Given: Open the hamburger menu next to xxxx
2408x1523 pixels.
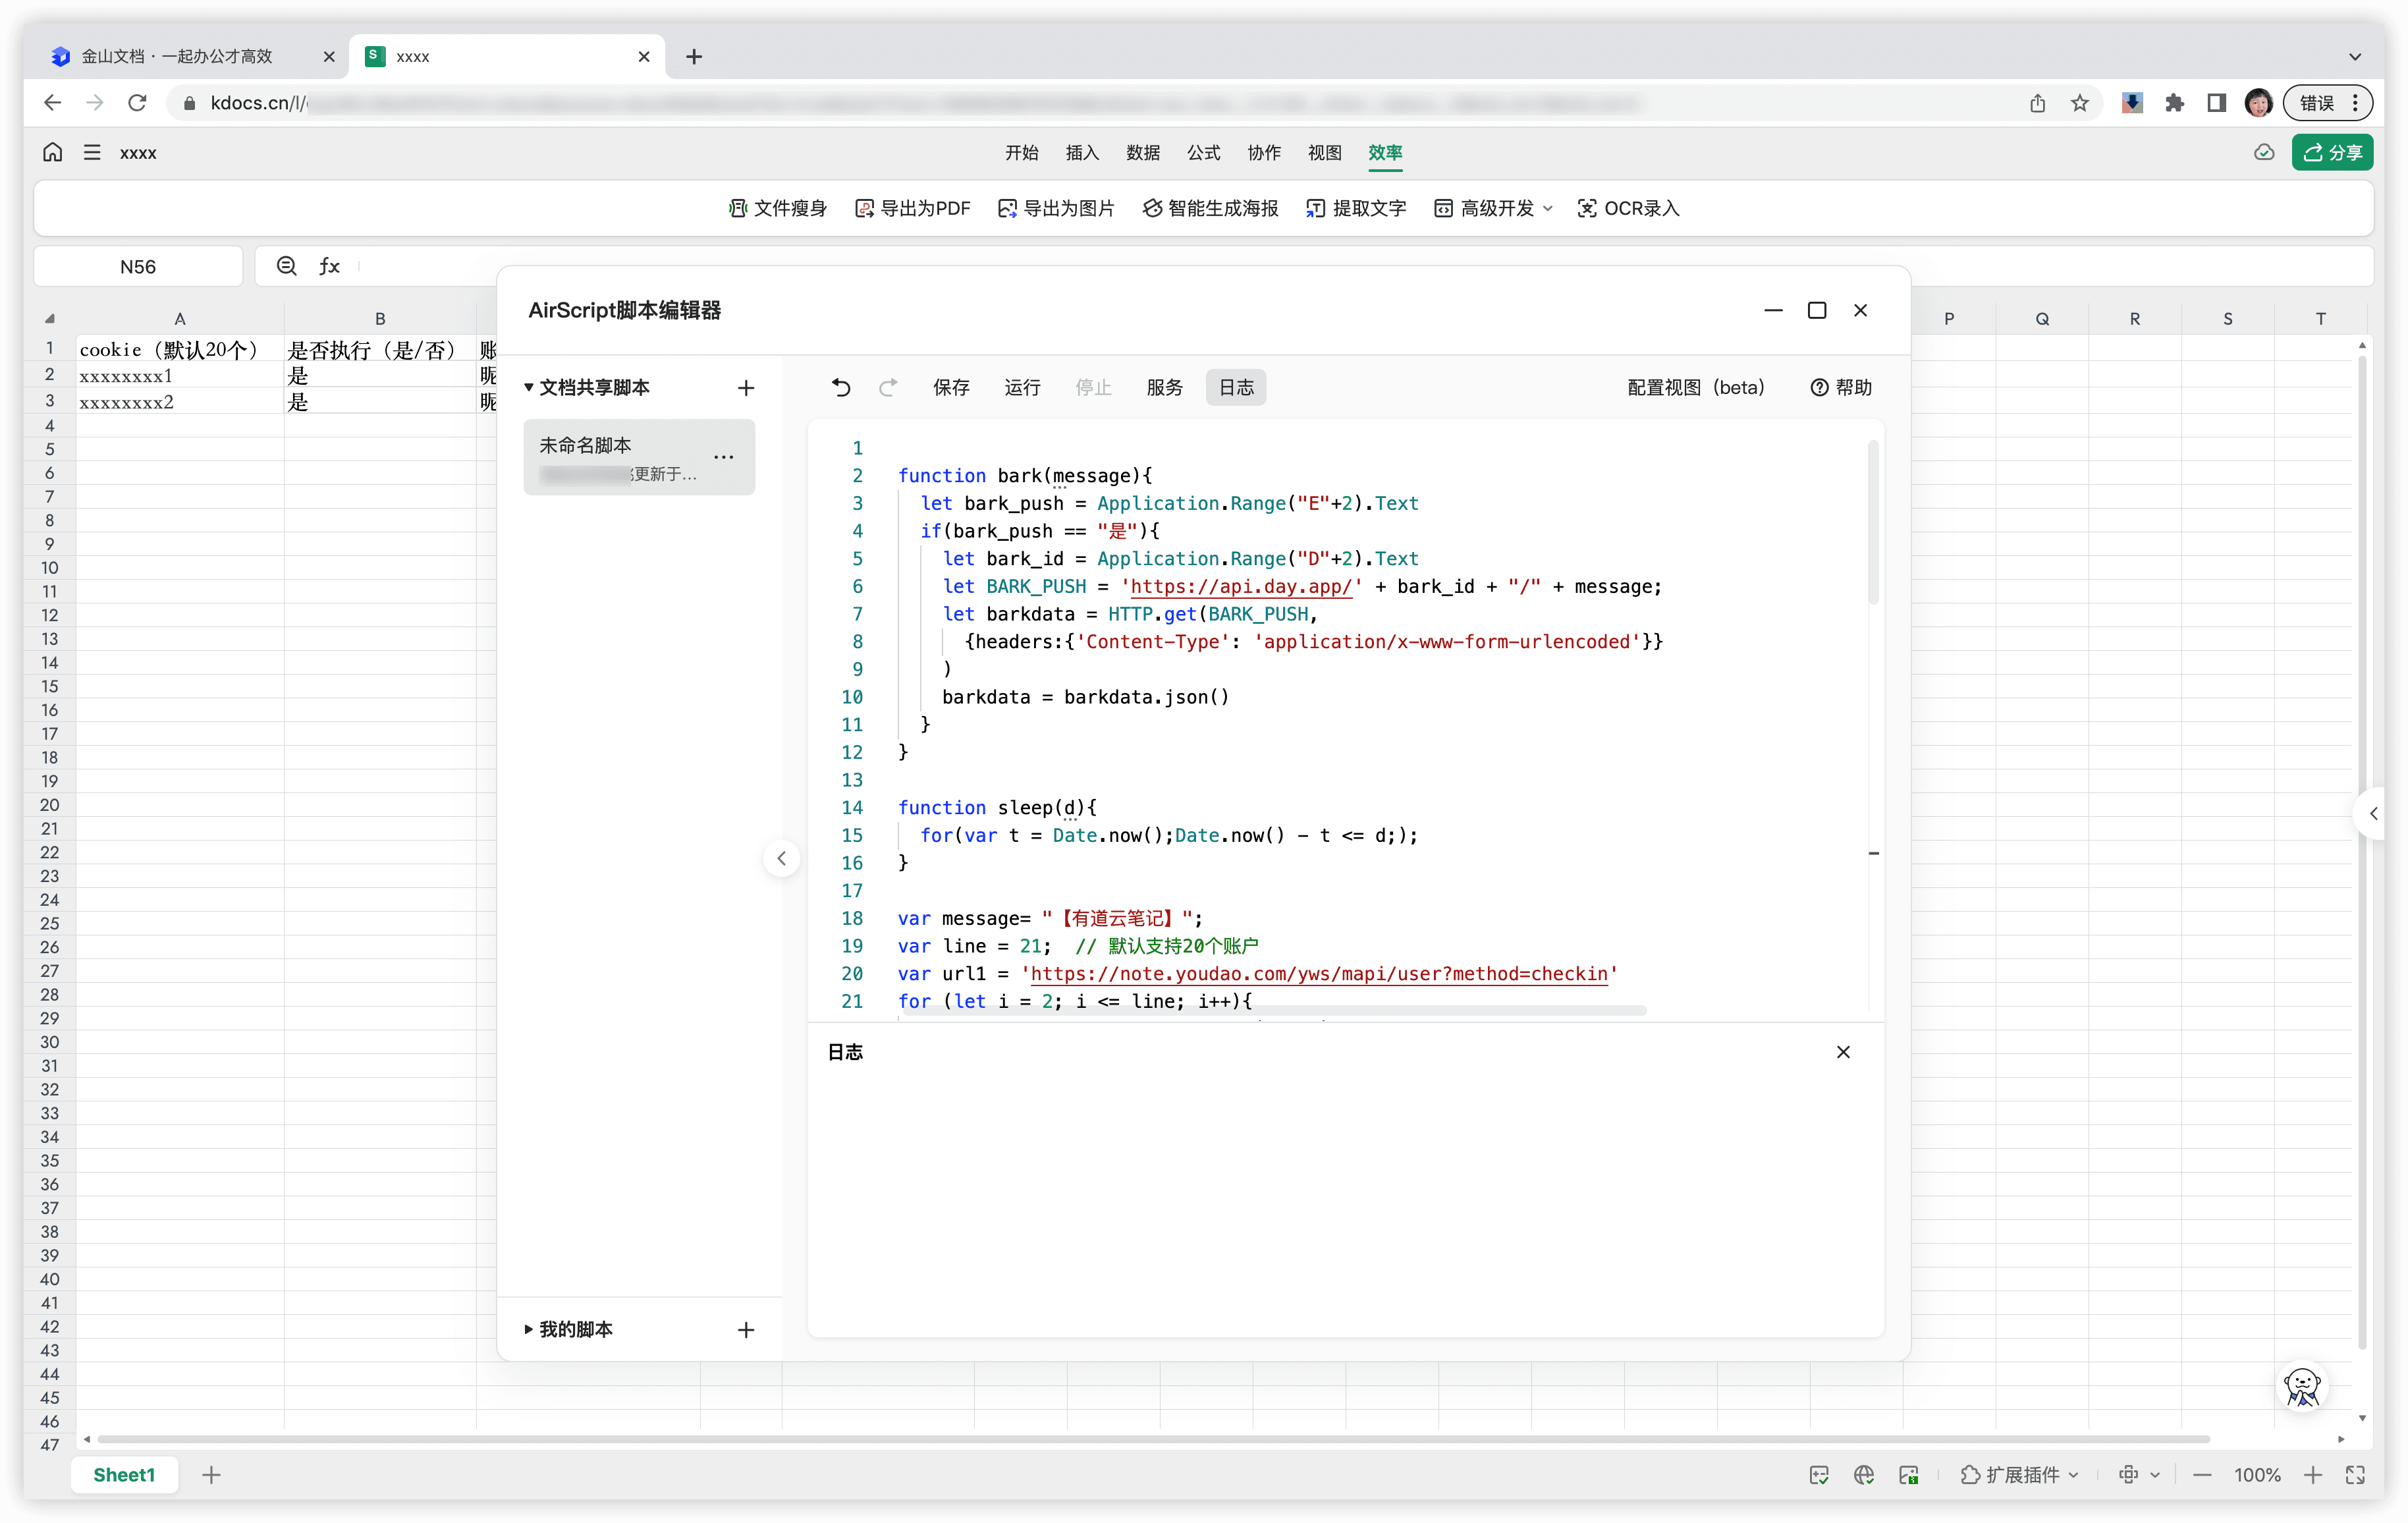Looking at the screenshot, I should click(x=92, y=152).
